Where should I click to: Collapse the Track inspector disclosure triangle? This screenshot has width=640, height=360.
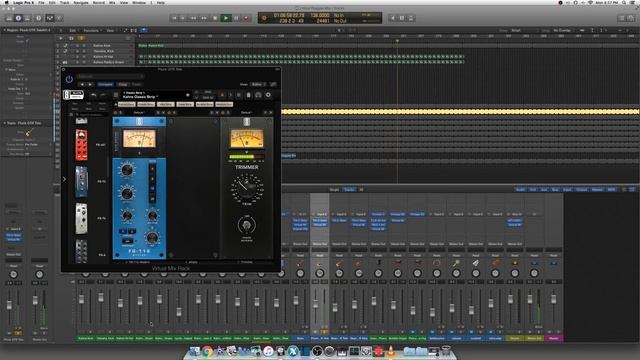coord(4,123)
